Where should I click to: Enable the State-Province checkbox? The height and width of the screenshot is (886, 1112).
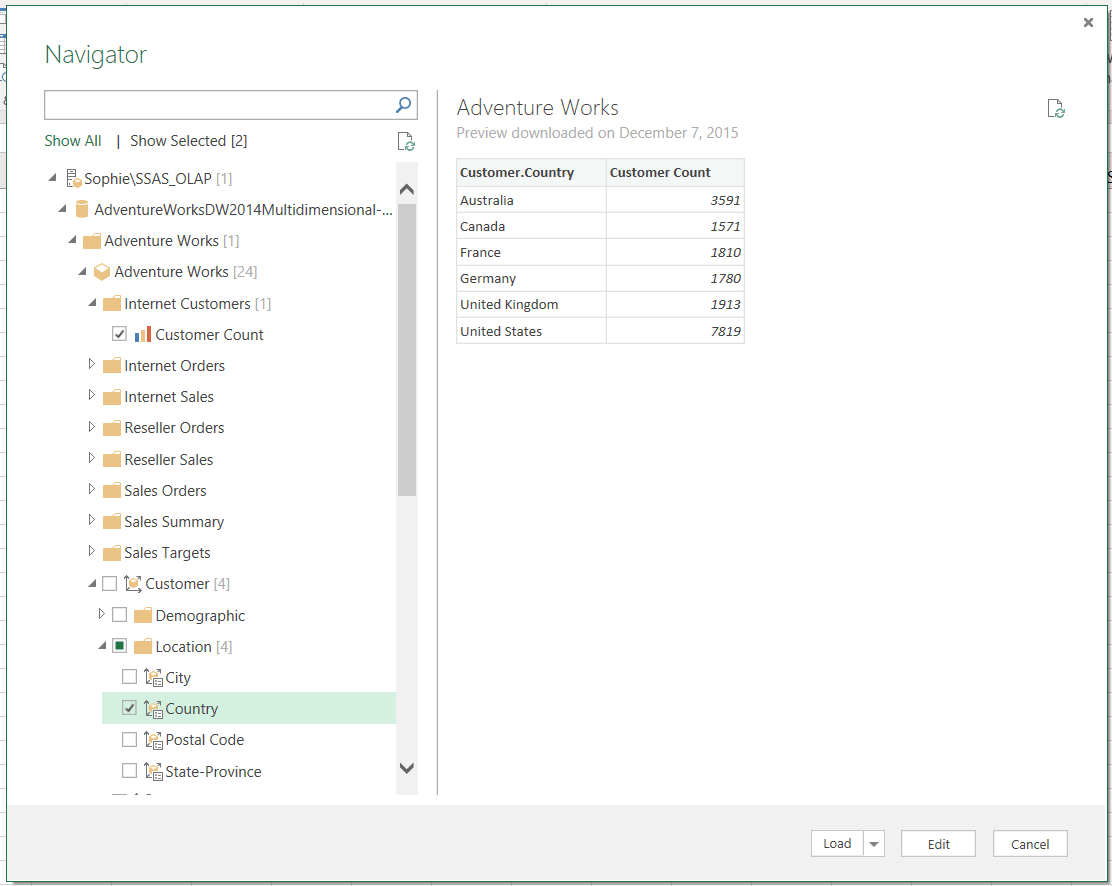[129, 771]
